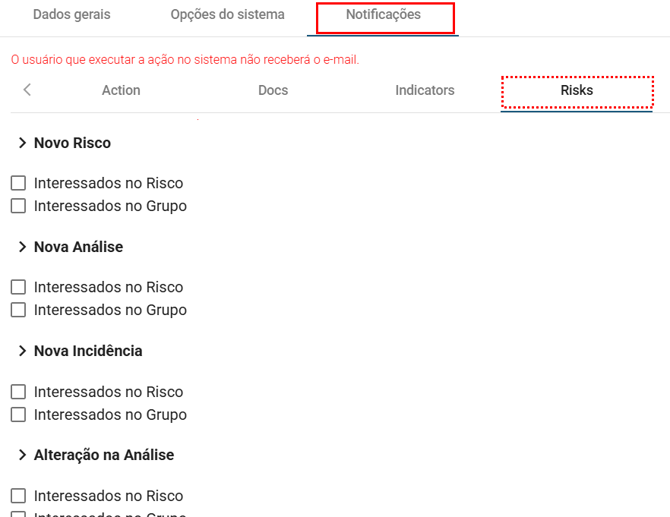This screenshot has height=517, width=670.
Task: Tick Interessados no Grupo under Nova Incidência
Action: (18, 414)
